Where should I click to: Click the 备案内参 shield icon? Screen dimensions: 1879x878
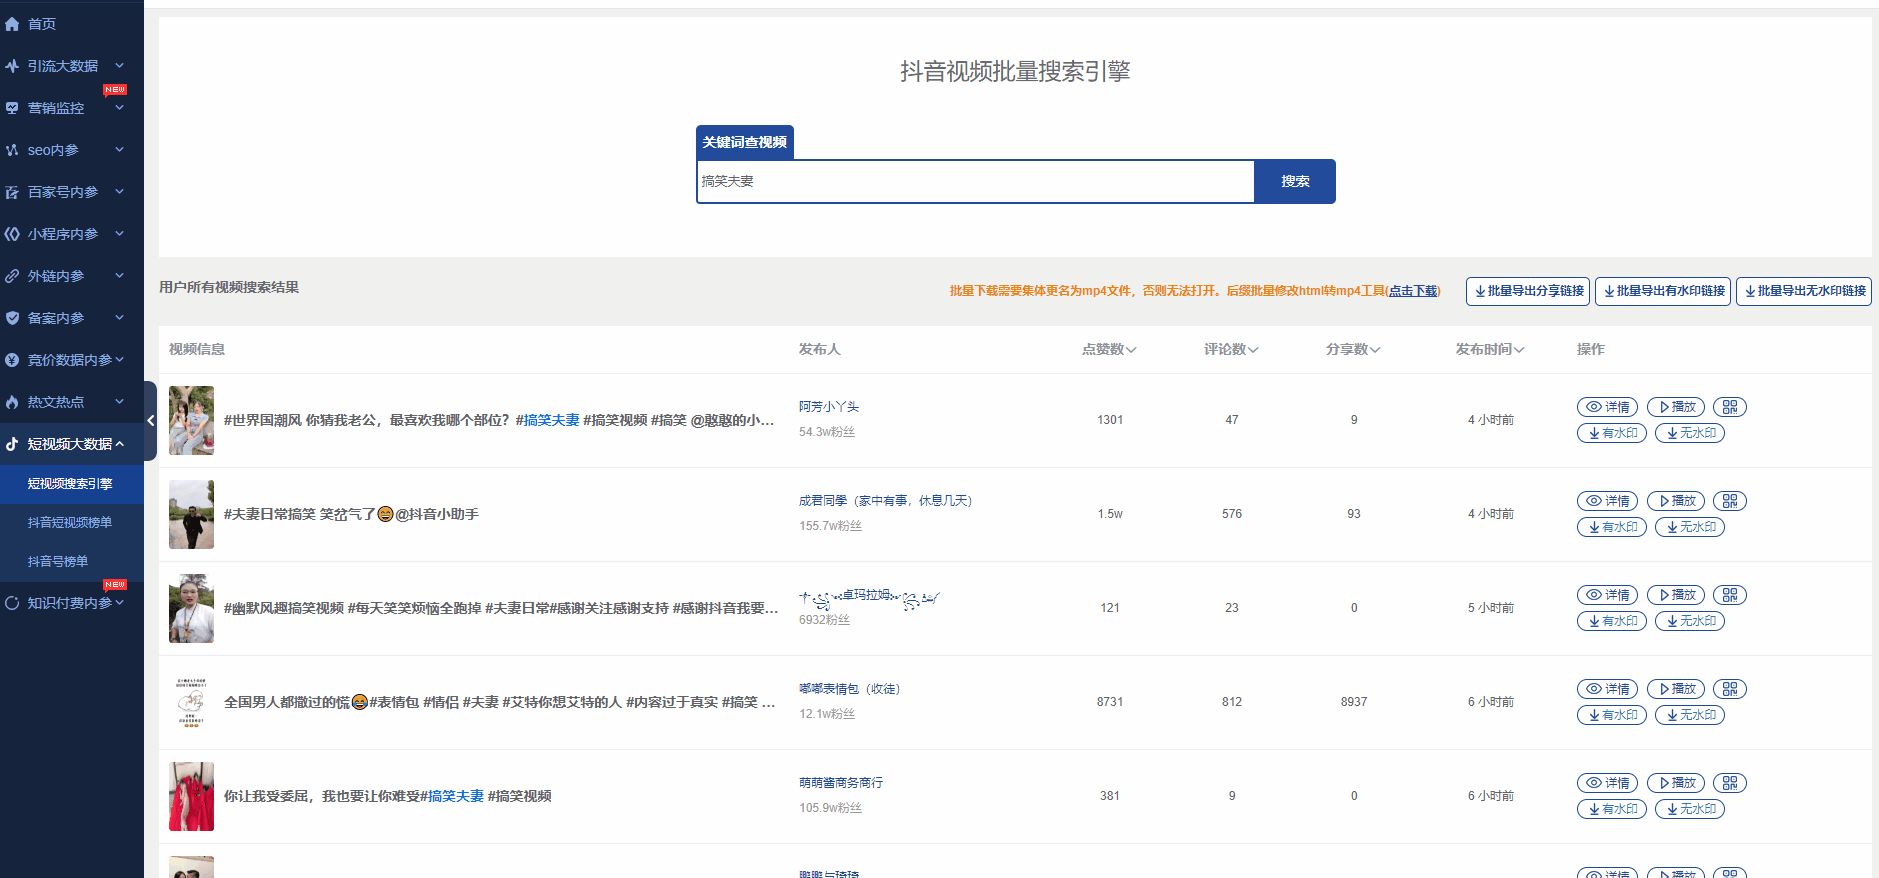point(12,318)
